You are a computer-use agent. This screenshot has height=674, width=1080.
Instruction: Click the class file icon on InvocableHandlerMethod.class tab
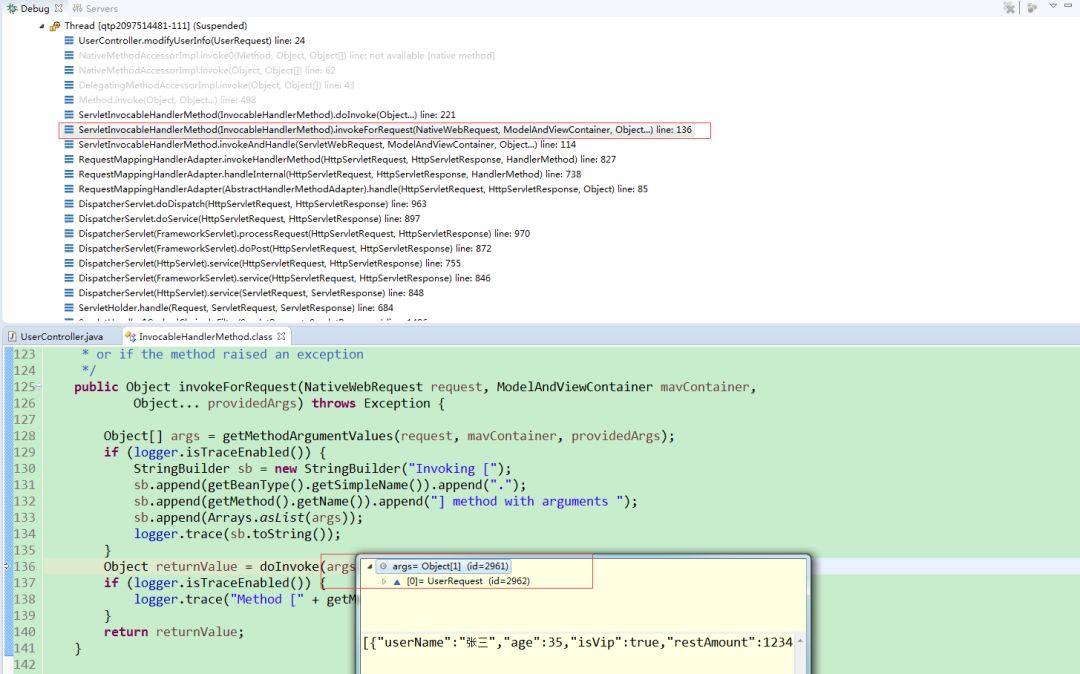click(130, 337)
